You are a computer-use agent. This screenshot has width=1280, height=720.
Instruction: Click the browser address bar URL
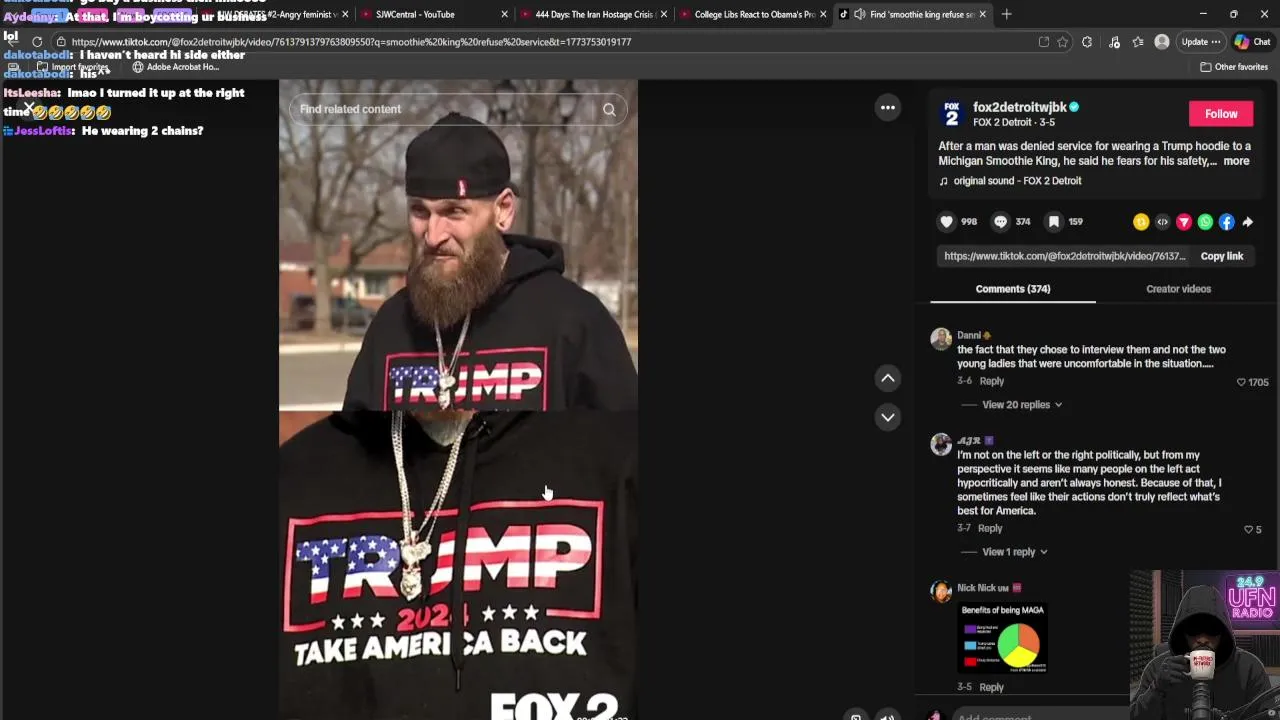[351, 42]
